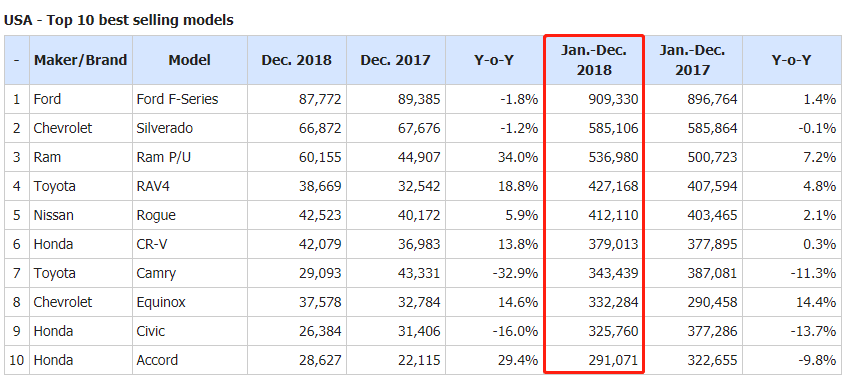Click the value 387,081
The width and height of the screenshot is (842, 375).
coord(712,273)
